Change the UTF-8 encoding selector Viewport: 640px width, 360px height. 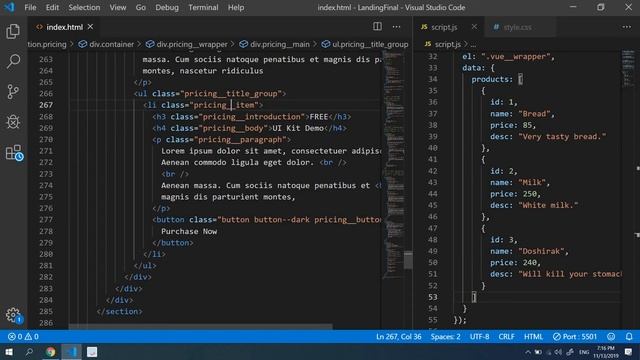479,337
